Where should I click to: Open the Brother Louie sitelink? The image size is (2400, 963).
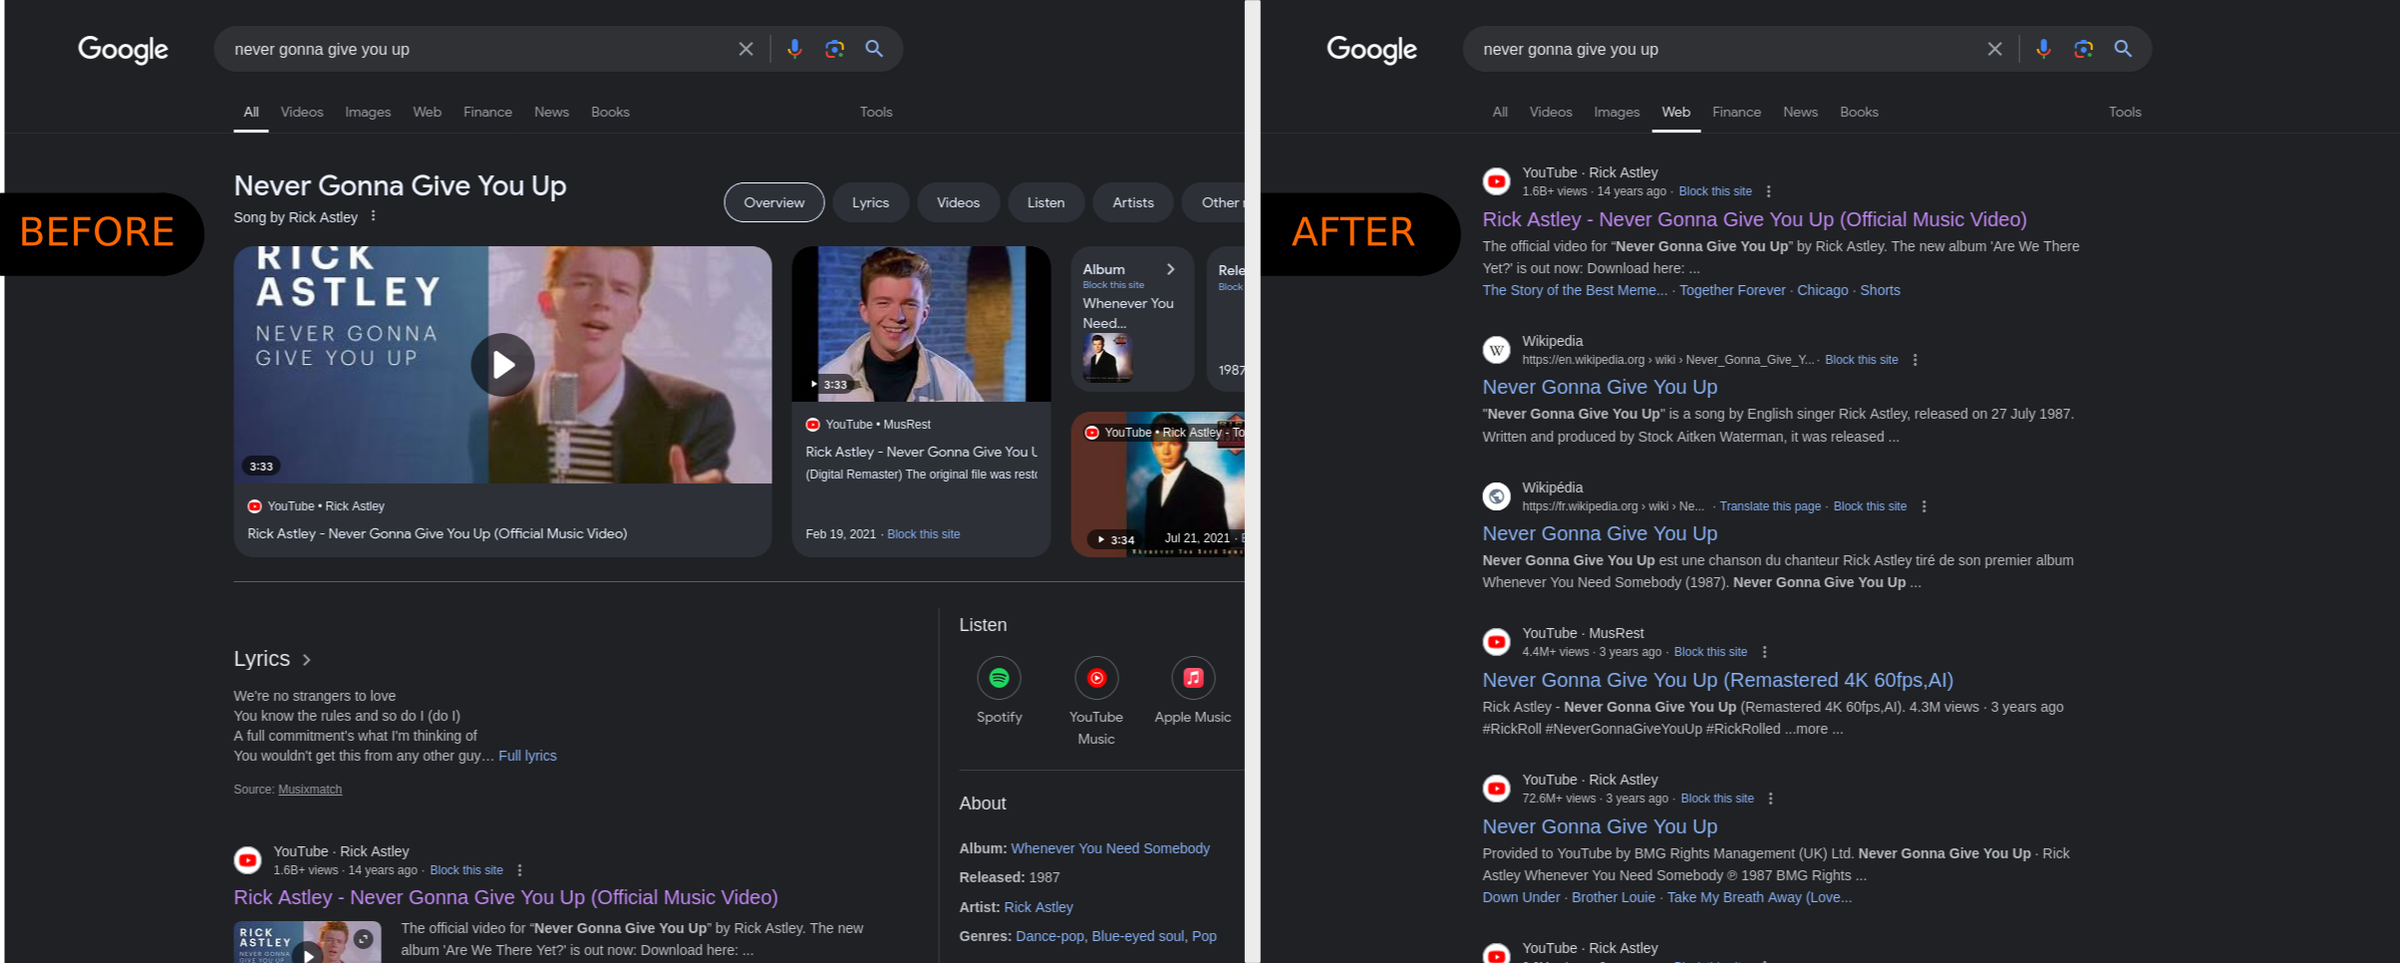(1613, 897)
